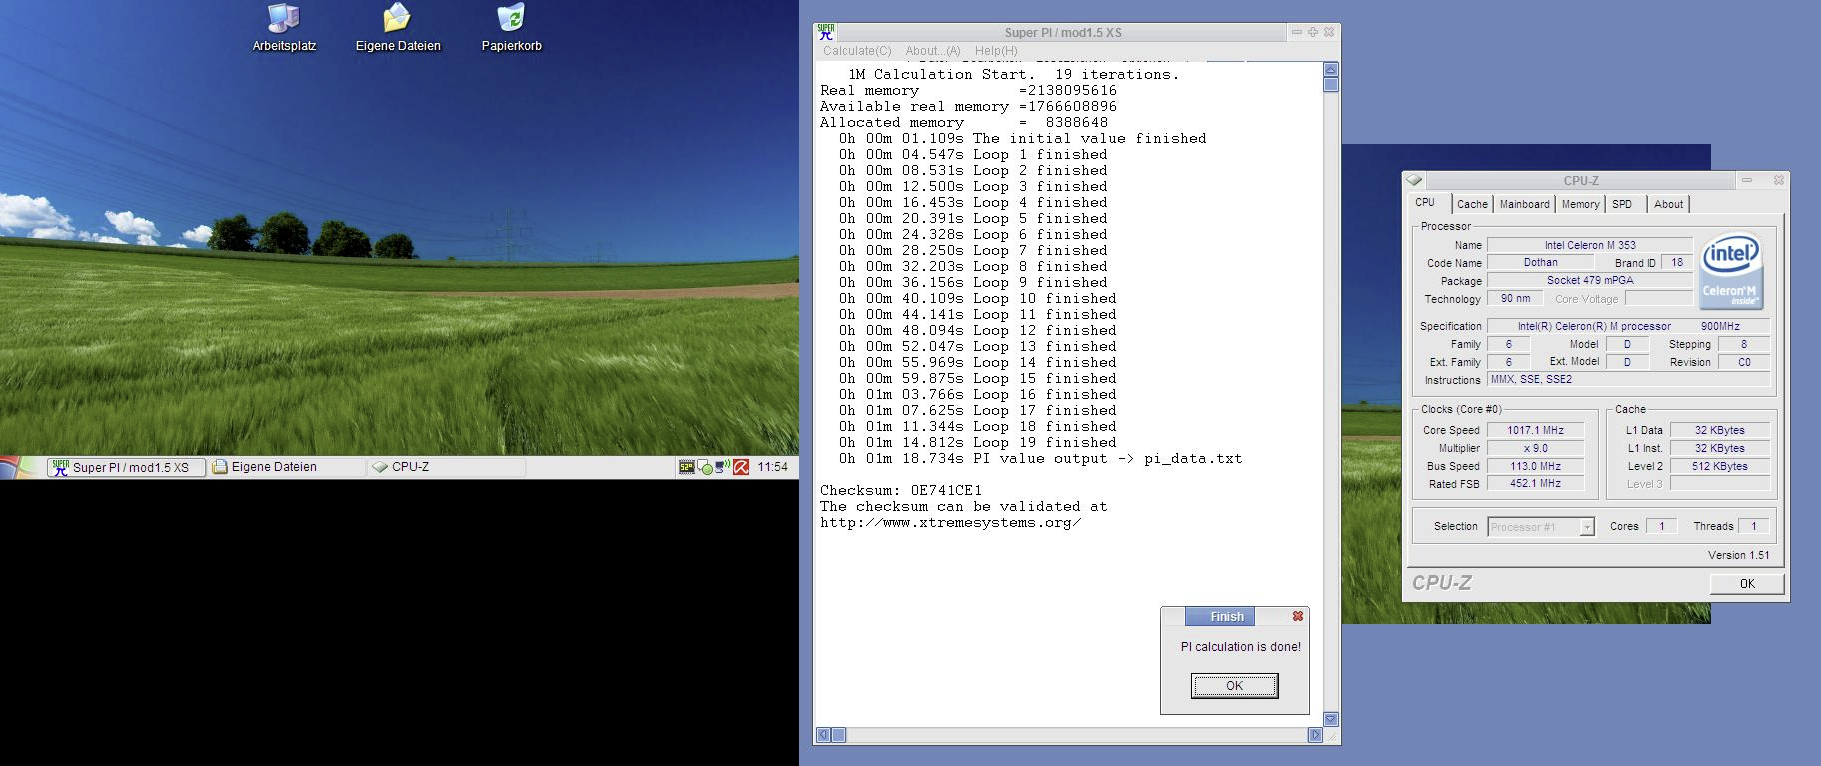Click the Specification field Intel(R) Celeron(R) M processor
The width and height of the screenshot is (1821, 766).
pos(1629,326)
